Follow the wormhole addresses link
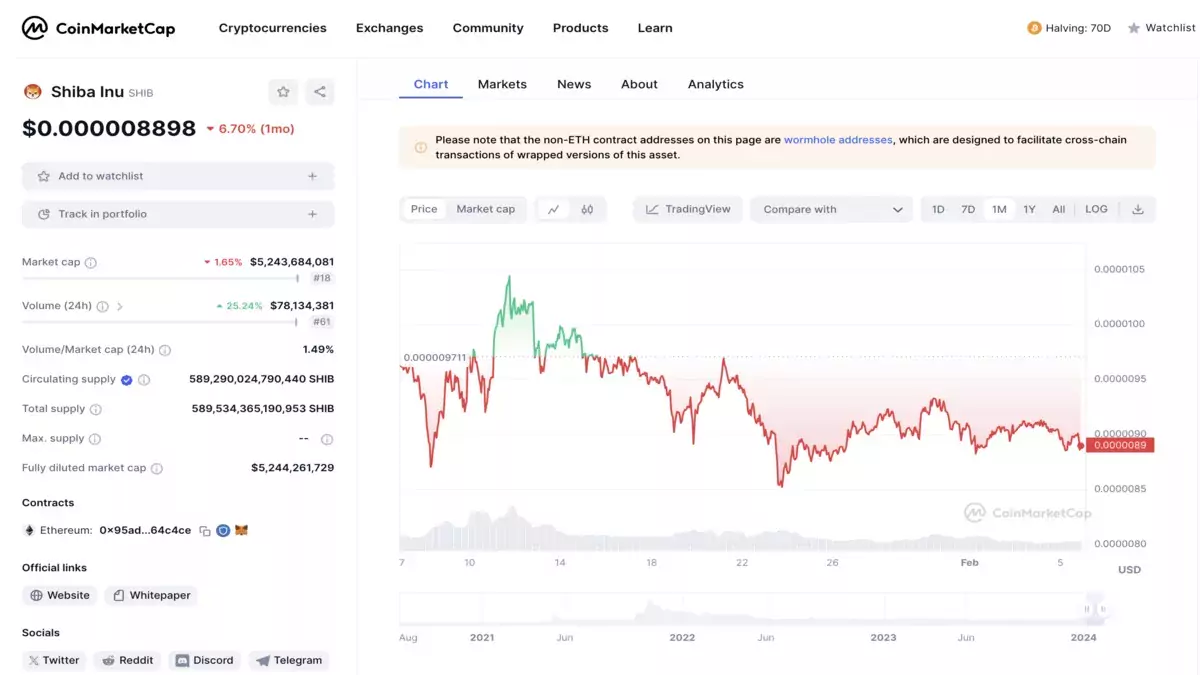This screenshot has height=675, width=1200. (838, 140)
